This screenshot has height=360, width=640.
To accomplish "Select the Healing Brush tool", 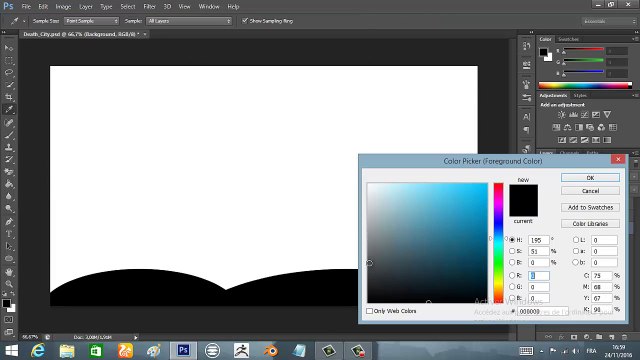I will (9, 122).
